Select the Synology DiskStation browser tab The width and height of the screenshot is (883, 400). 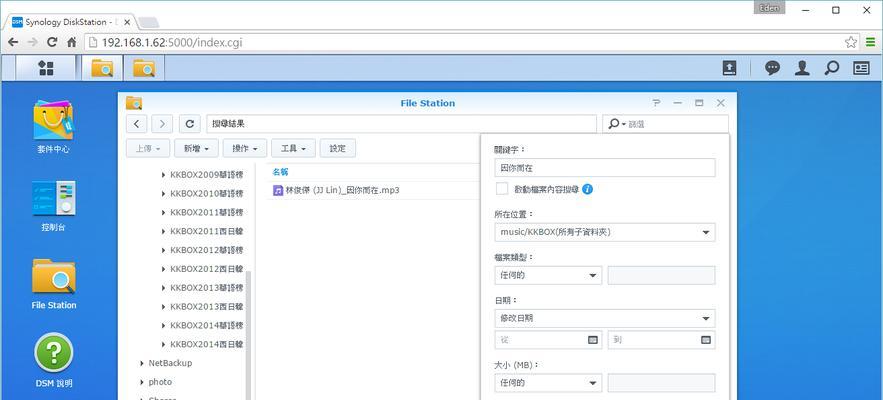pos(71,22)
